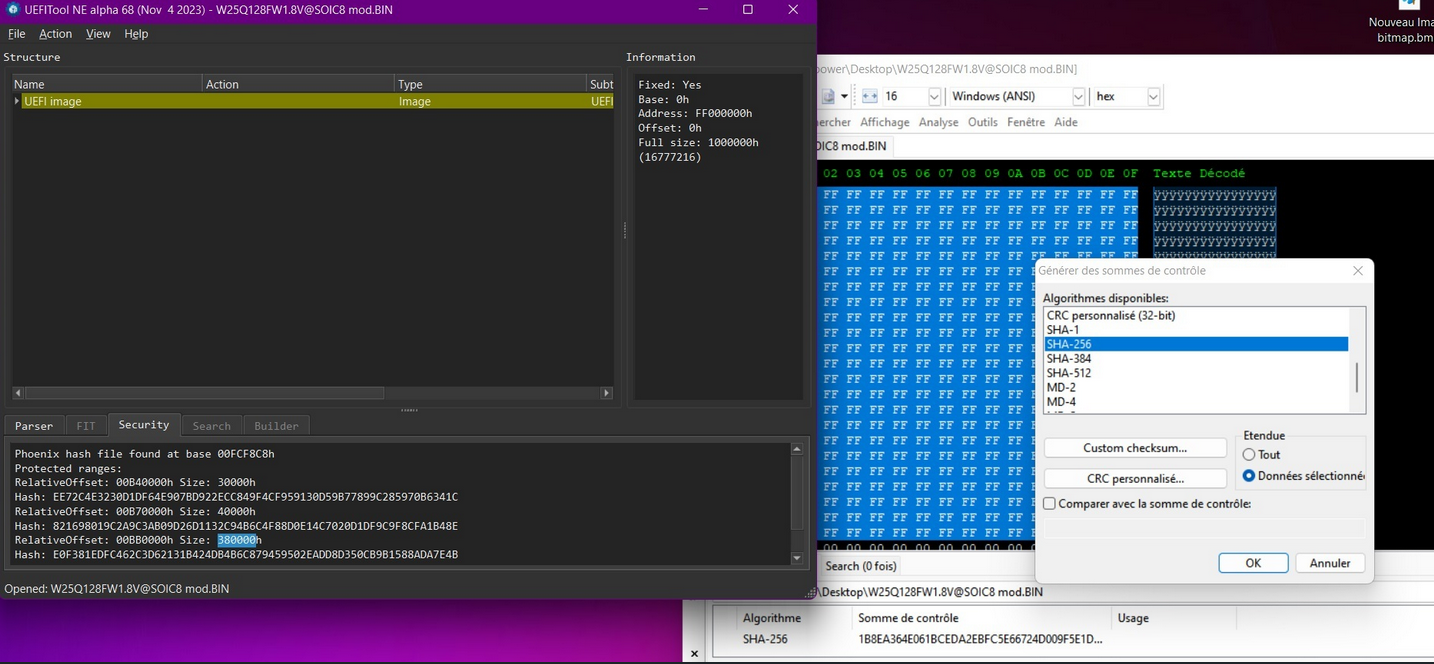
Task: Enable Comparer avec la somme de contrôle
Action: [1050, 504]
